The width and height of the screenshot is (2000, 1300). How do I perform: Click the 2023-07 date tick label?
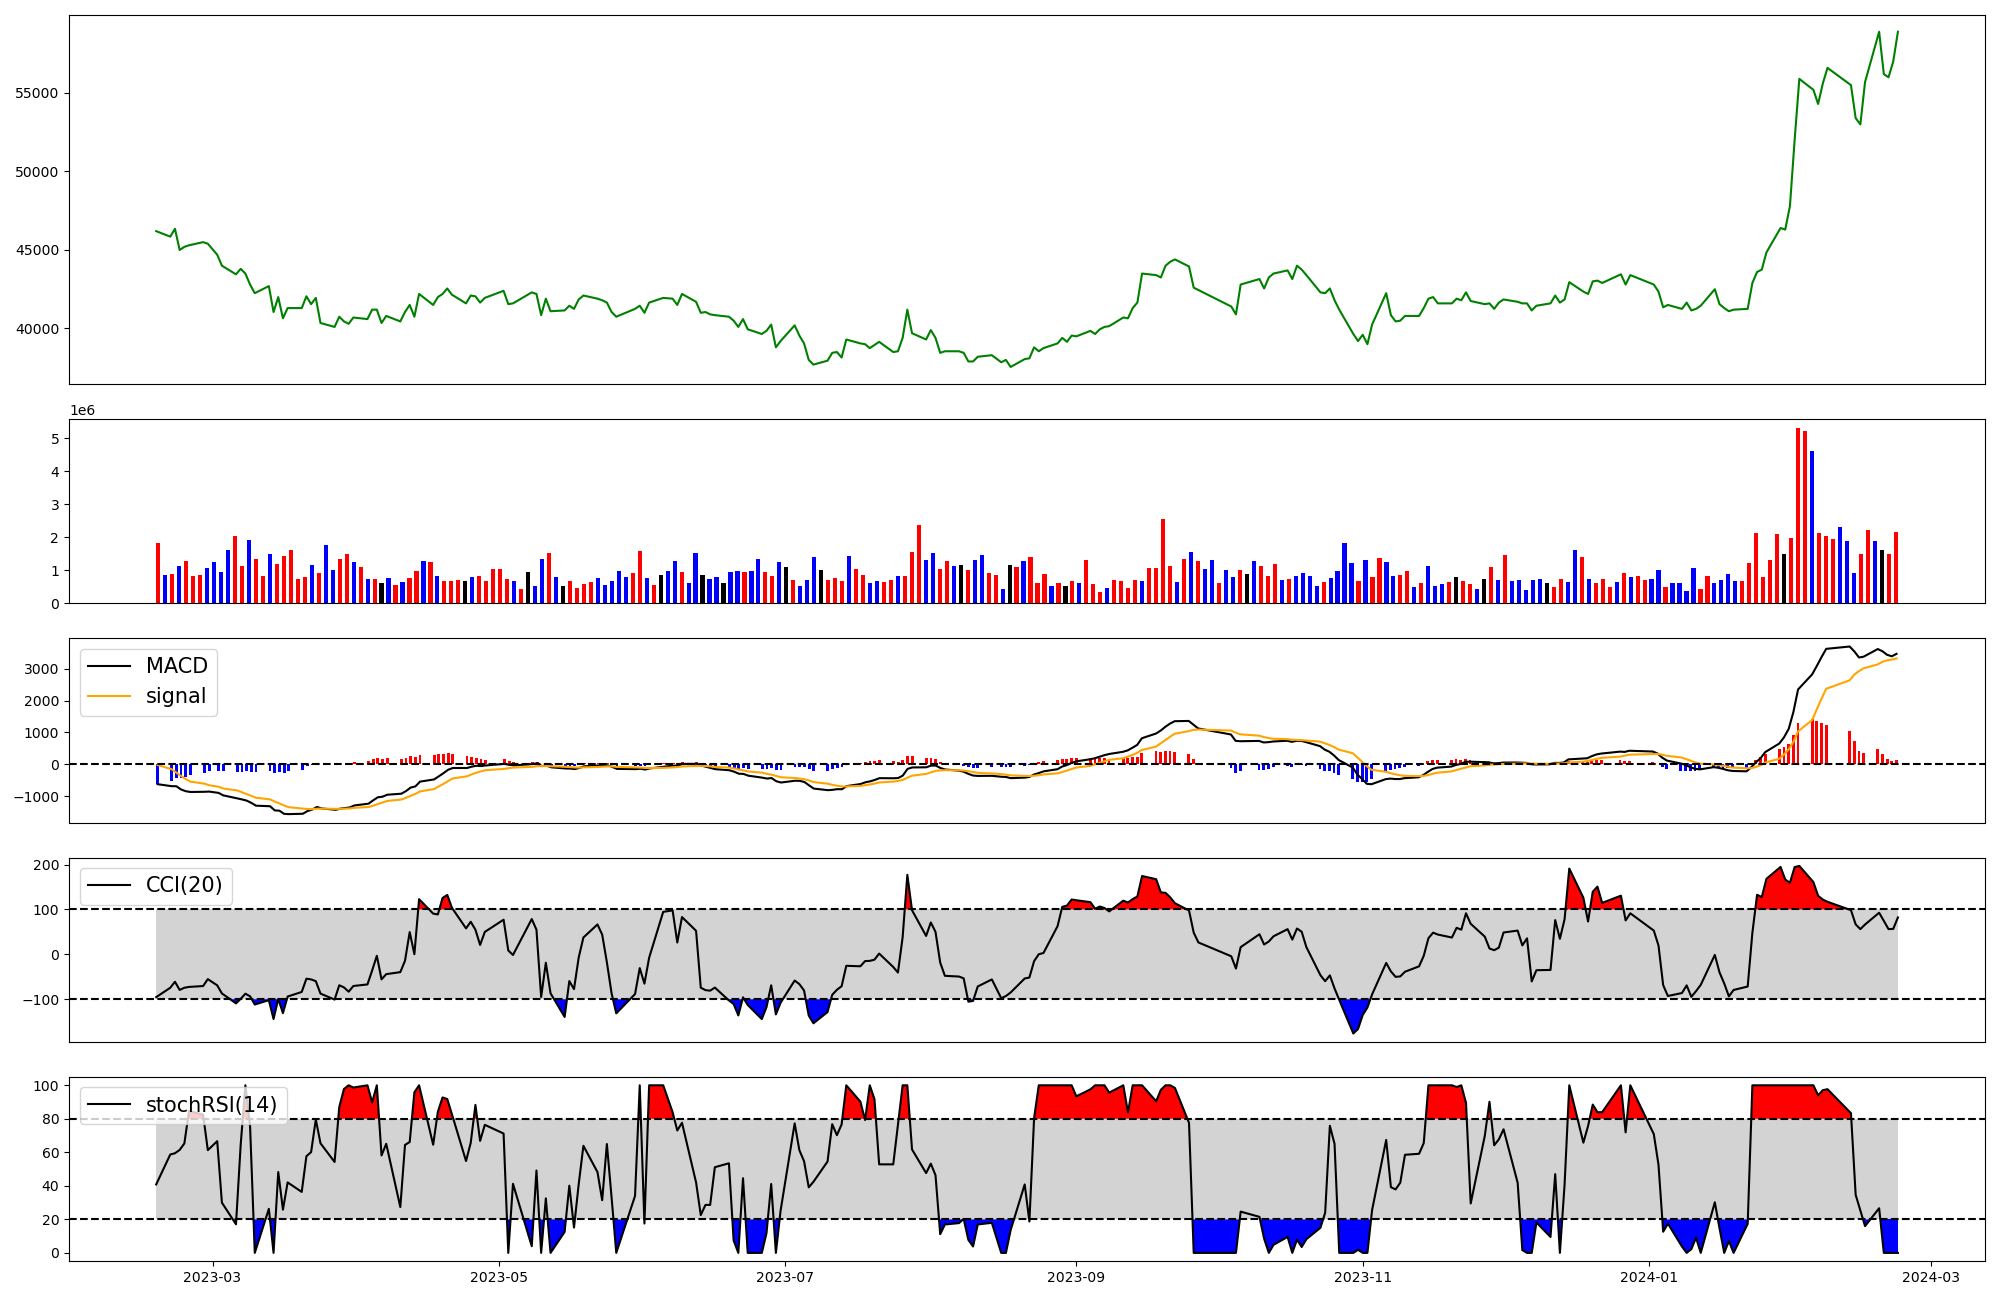click(785, 1277)
